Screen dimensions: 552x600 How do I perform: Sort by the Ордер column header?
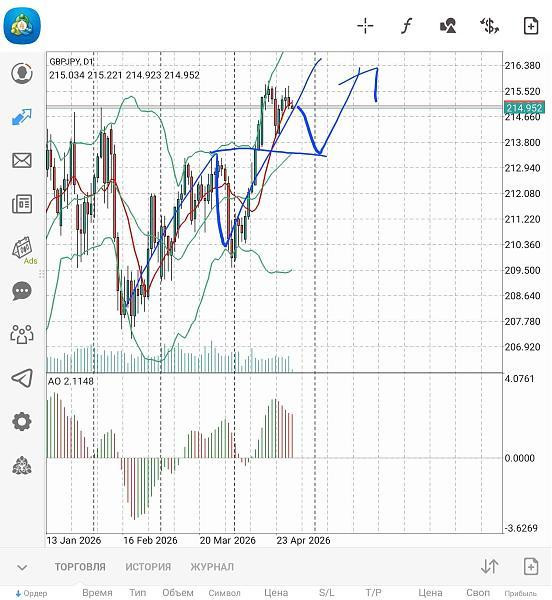[31, 593]
